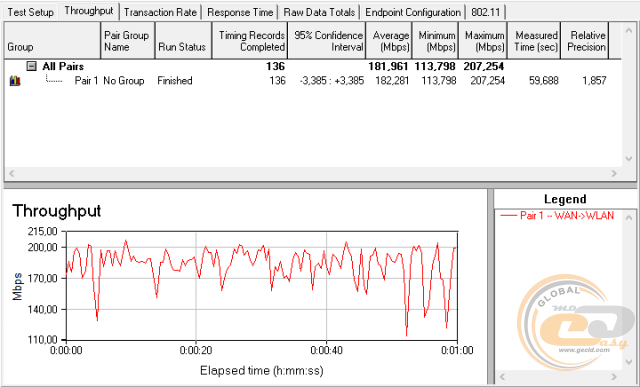Click the '182,281' average value

pyautogui.click(x=392, y=81)
